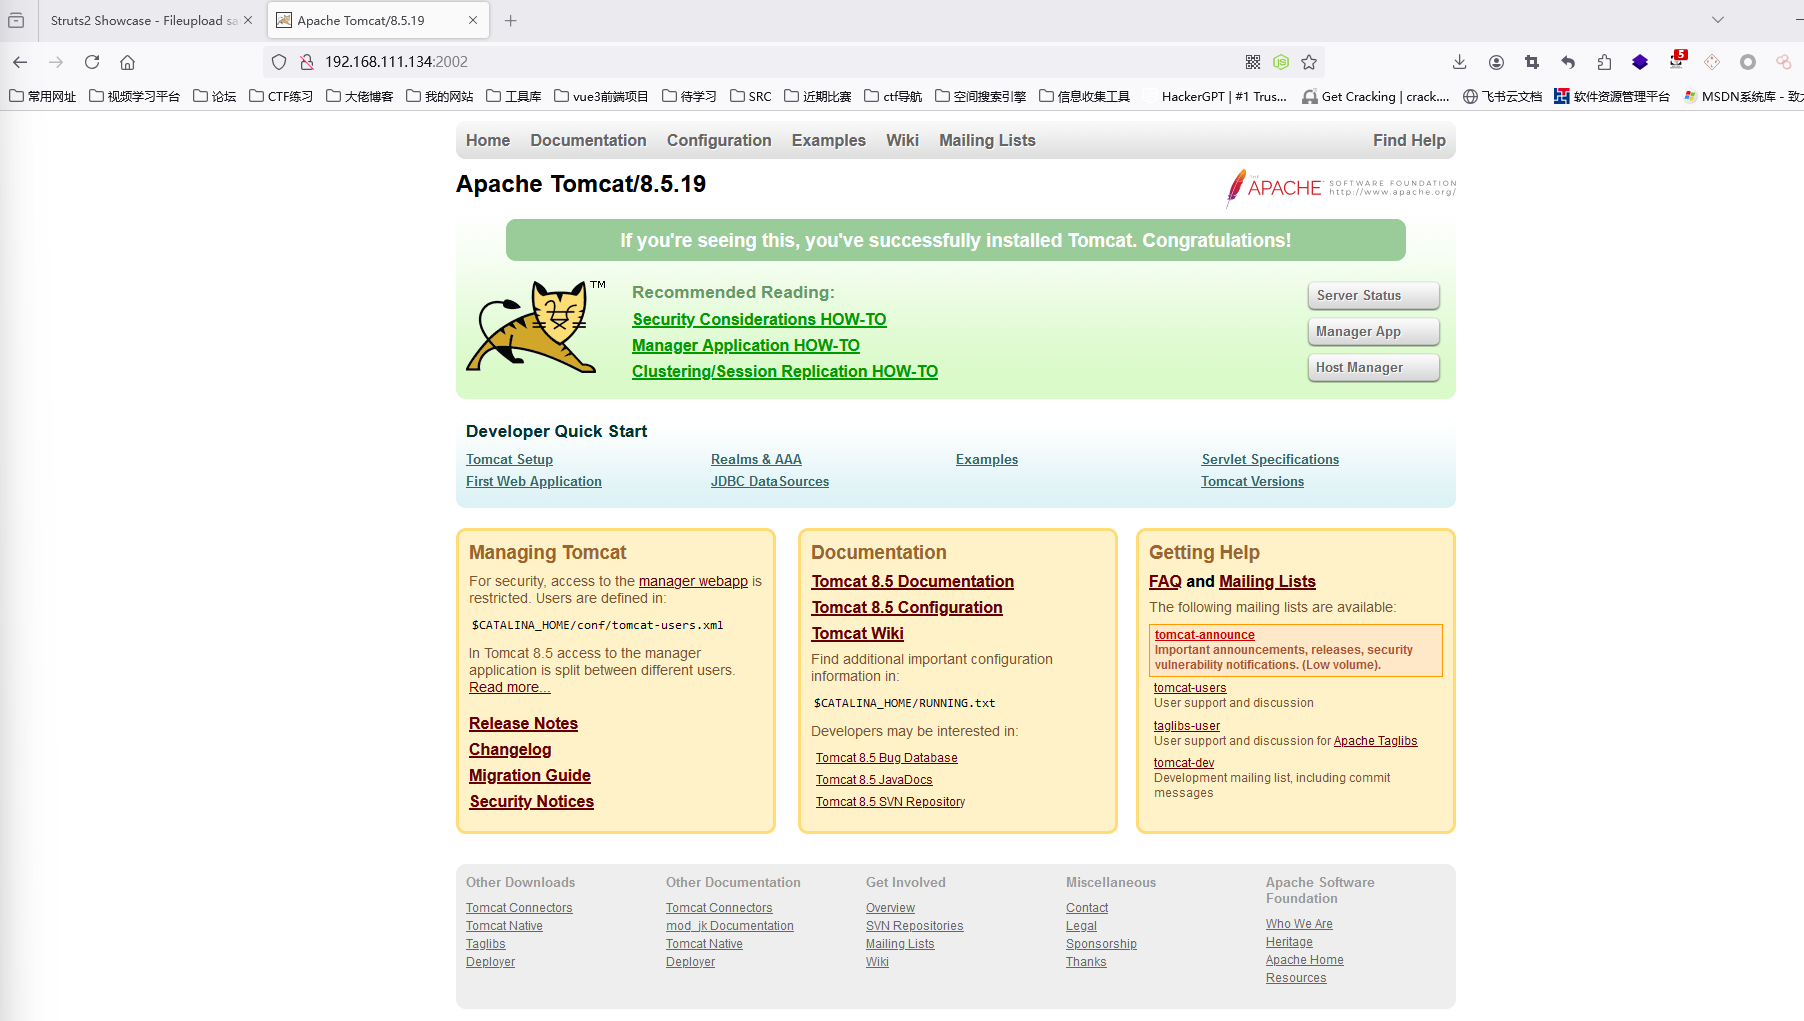Image resolution: width=1804 pixels, height=1021 pixels.
Task: Open Security Considerations HOW-TO link
Action: (x=759, y=319)
